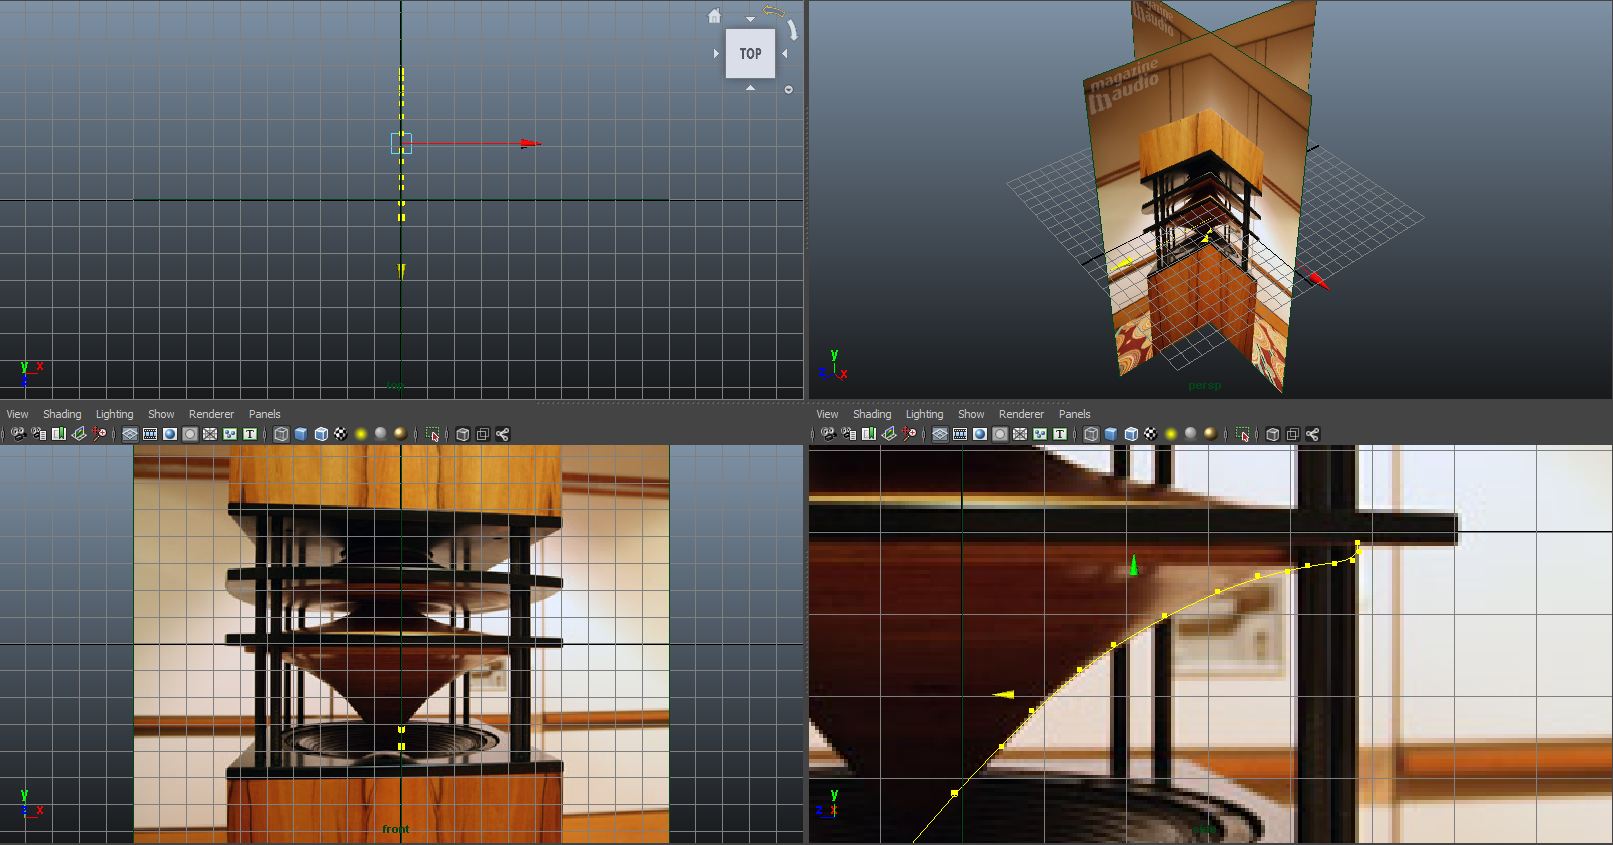The image size is (1613, 845).
Task: Click Select Camera icon in front panel toolbar
Action: coord(18,434)
